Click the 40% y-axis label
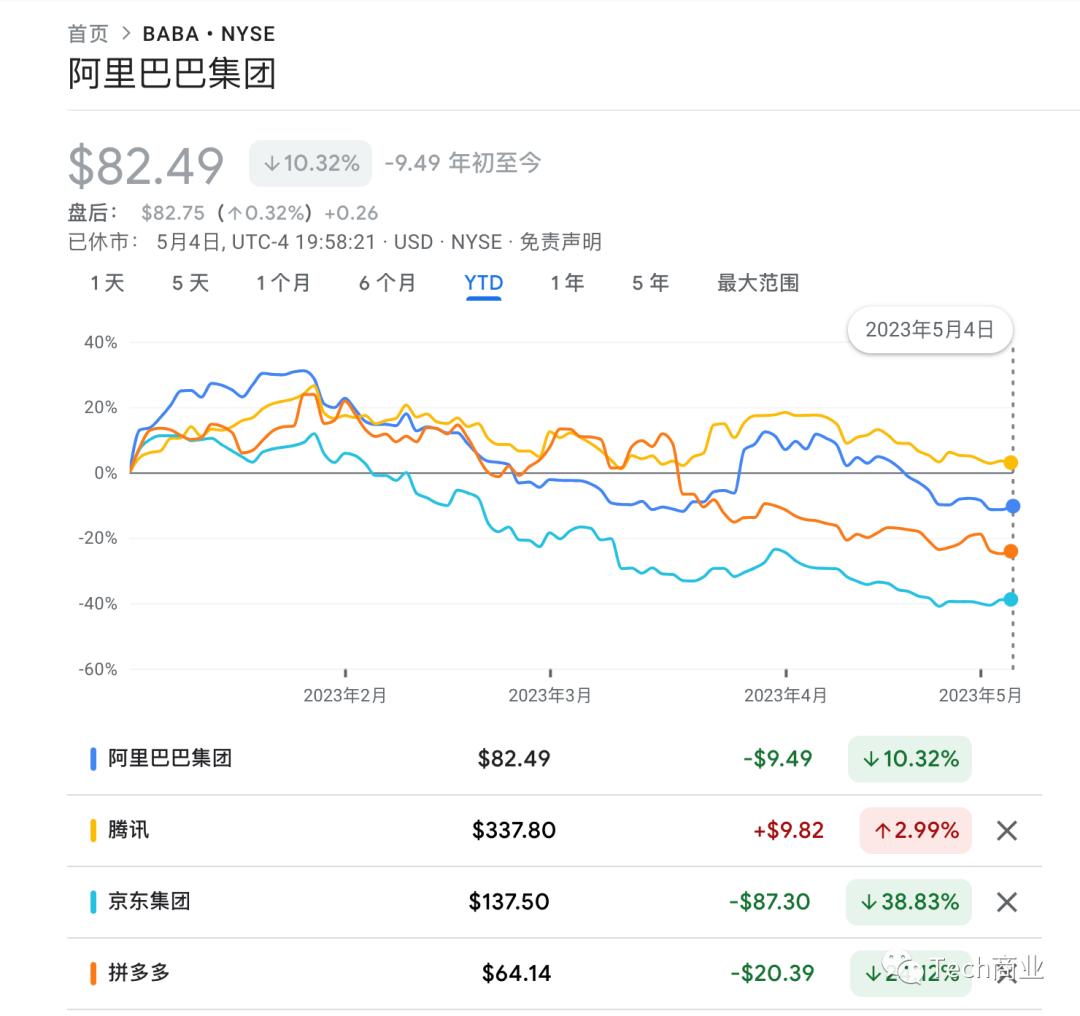 pos(101,342)
